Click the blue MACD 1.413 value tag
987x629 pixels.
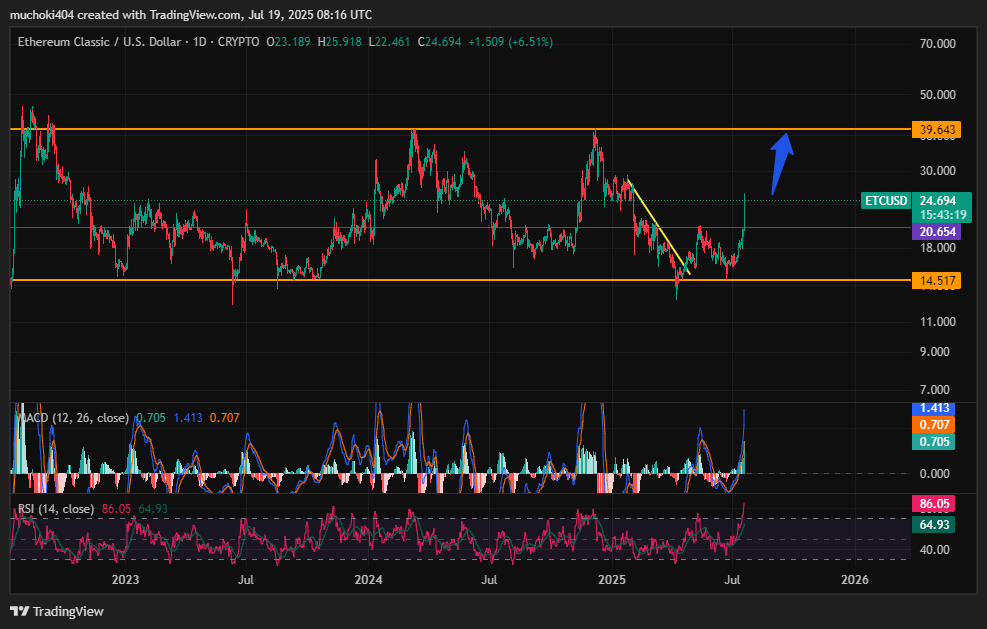point(933,408)
